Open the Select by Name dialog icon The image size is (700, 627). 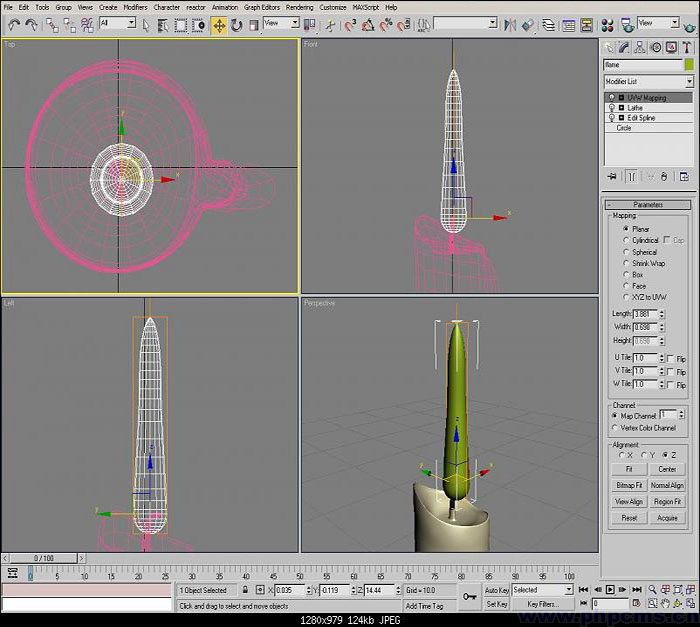tap(163, 25)
